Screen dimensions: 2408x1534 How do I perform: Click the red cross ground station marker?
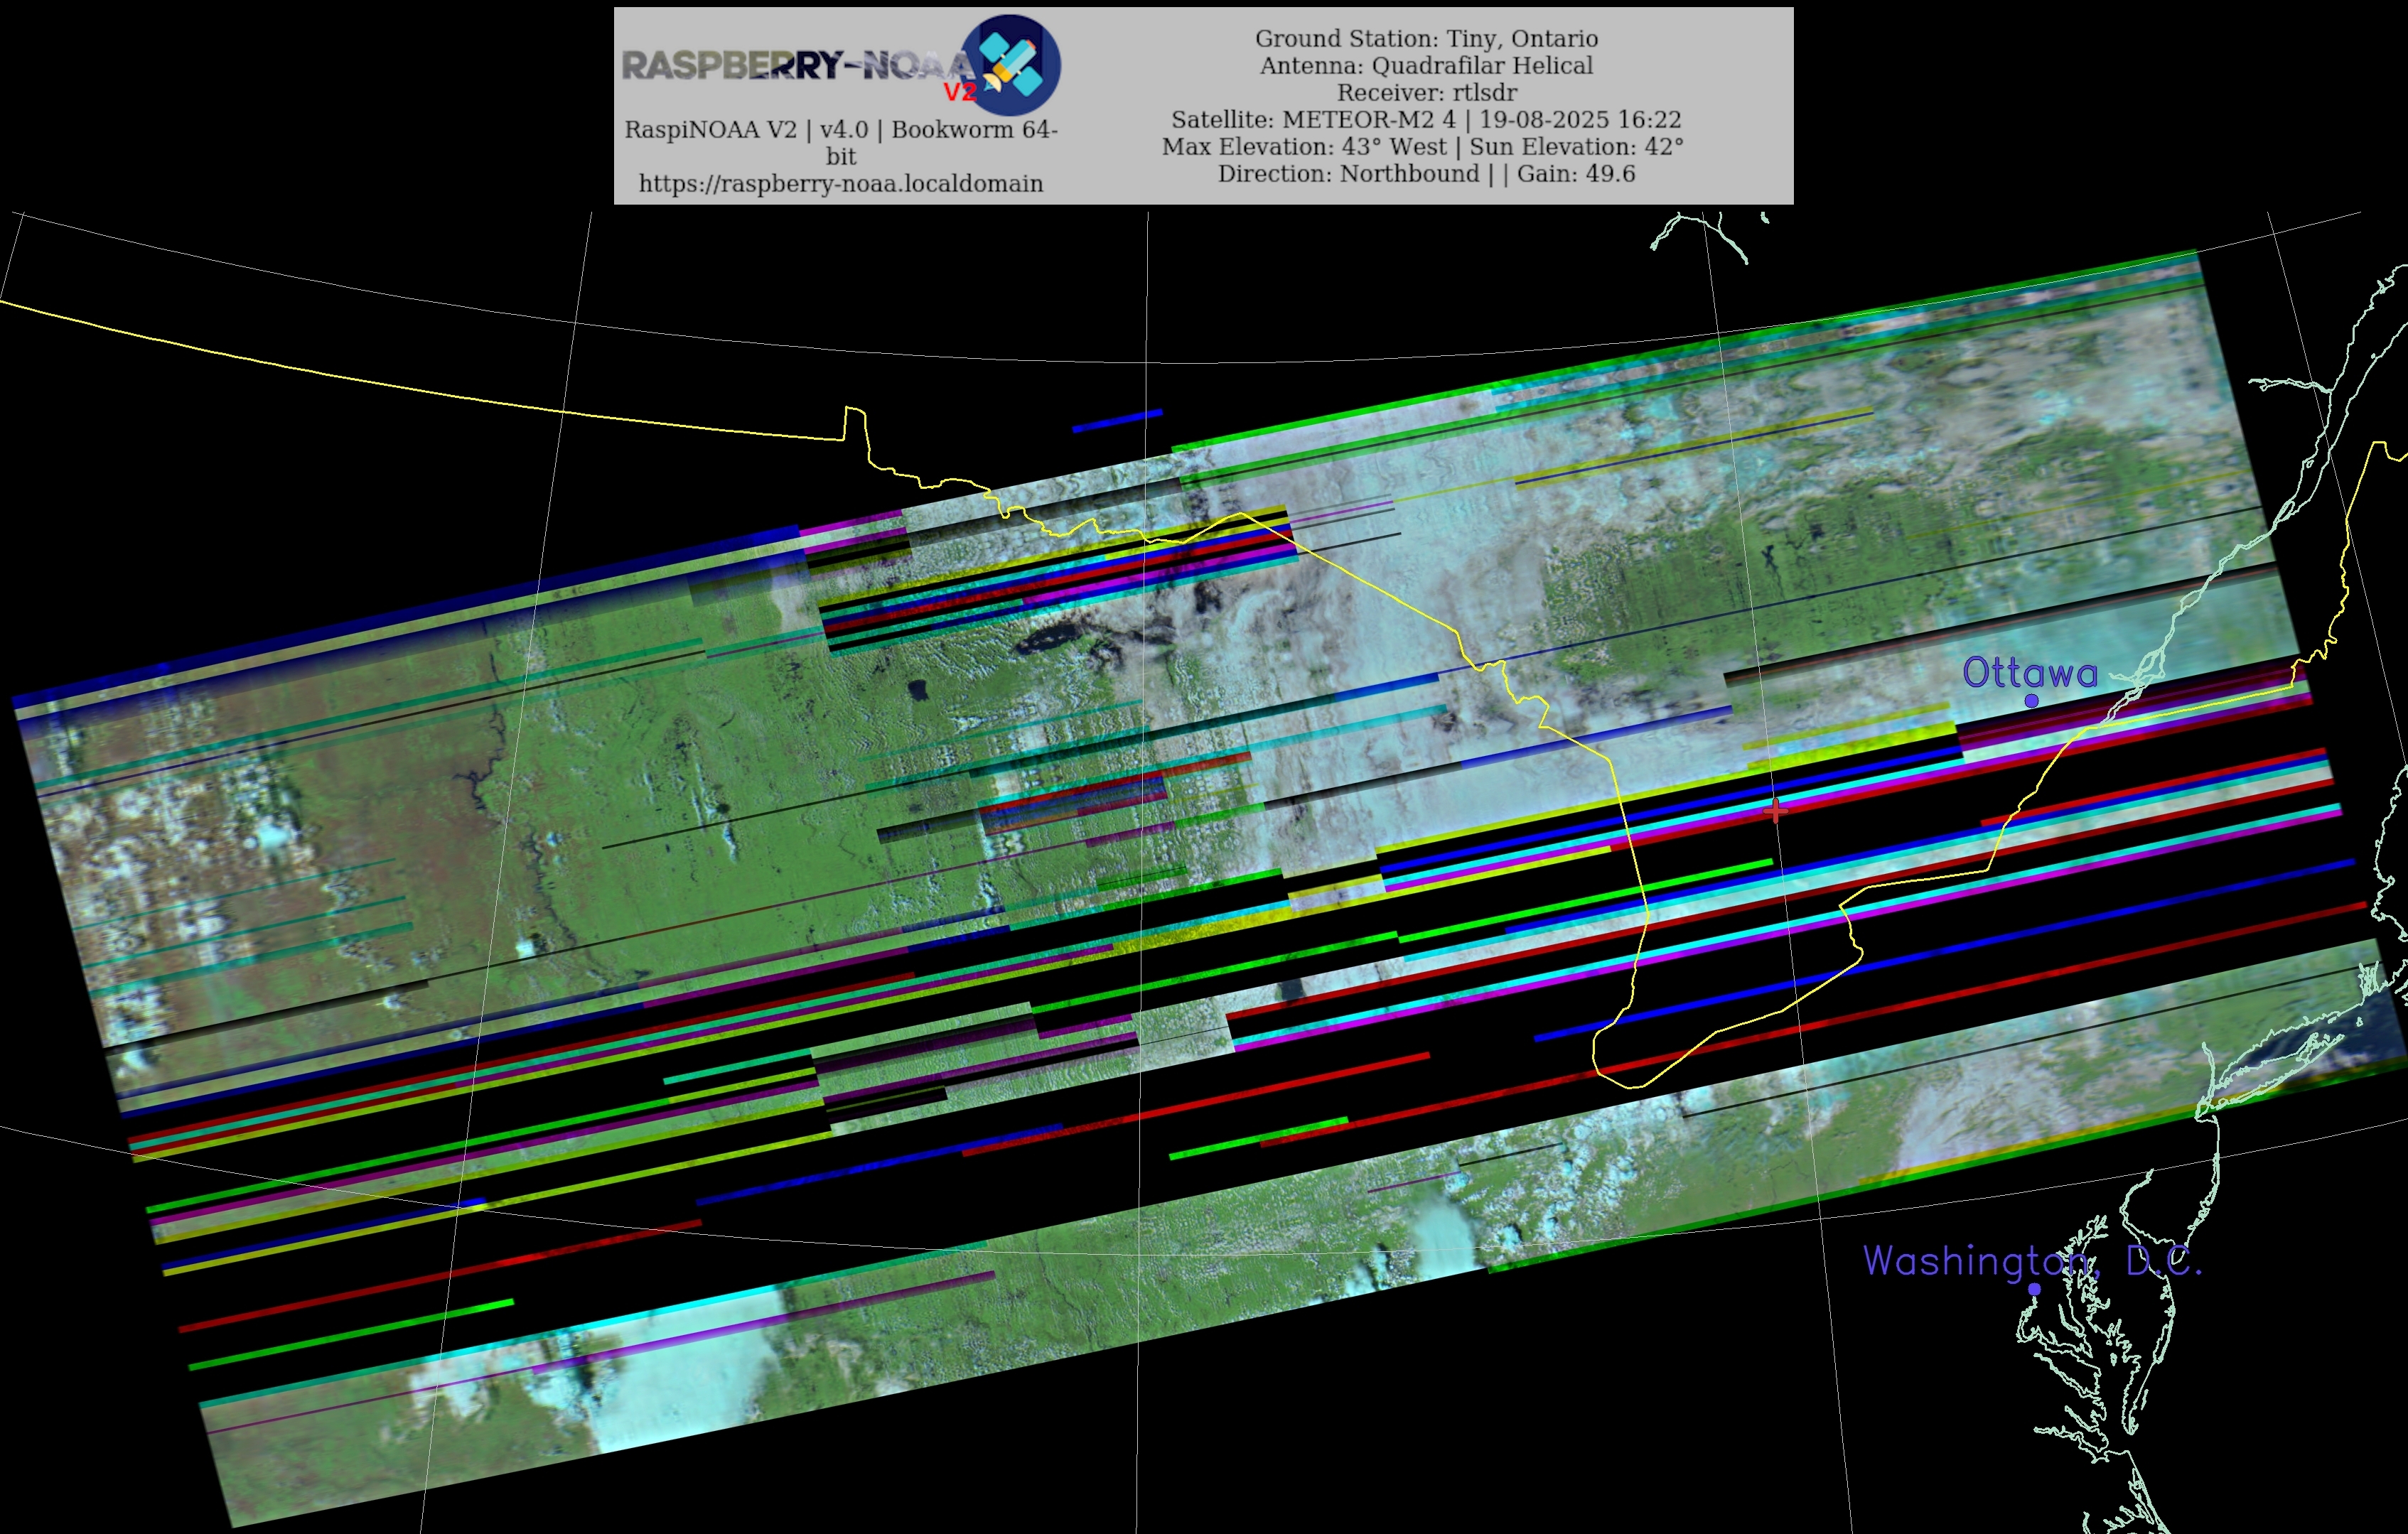pos(1776,811)
